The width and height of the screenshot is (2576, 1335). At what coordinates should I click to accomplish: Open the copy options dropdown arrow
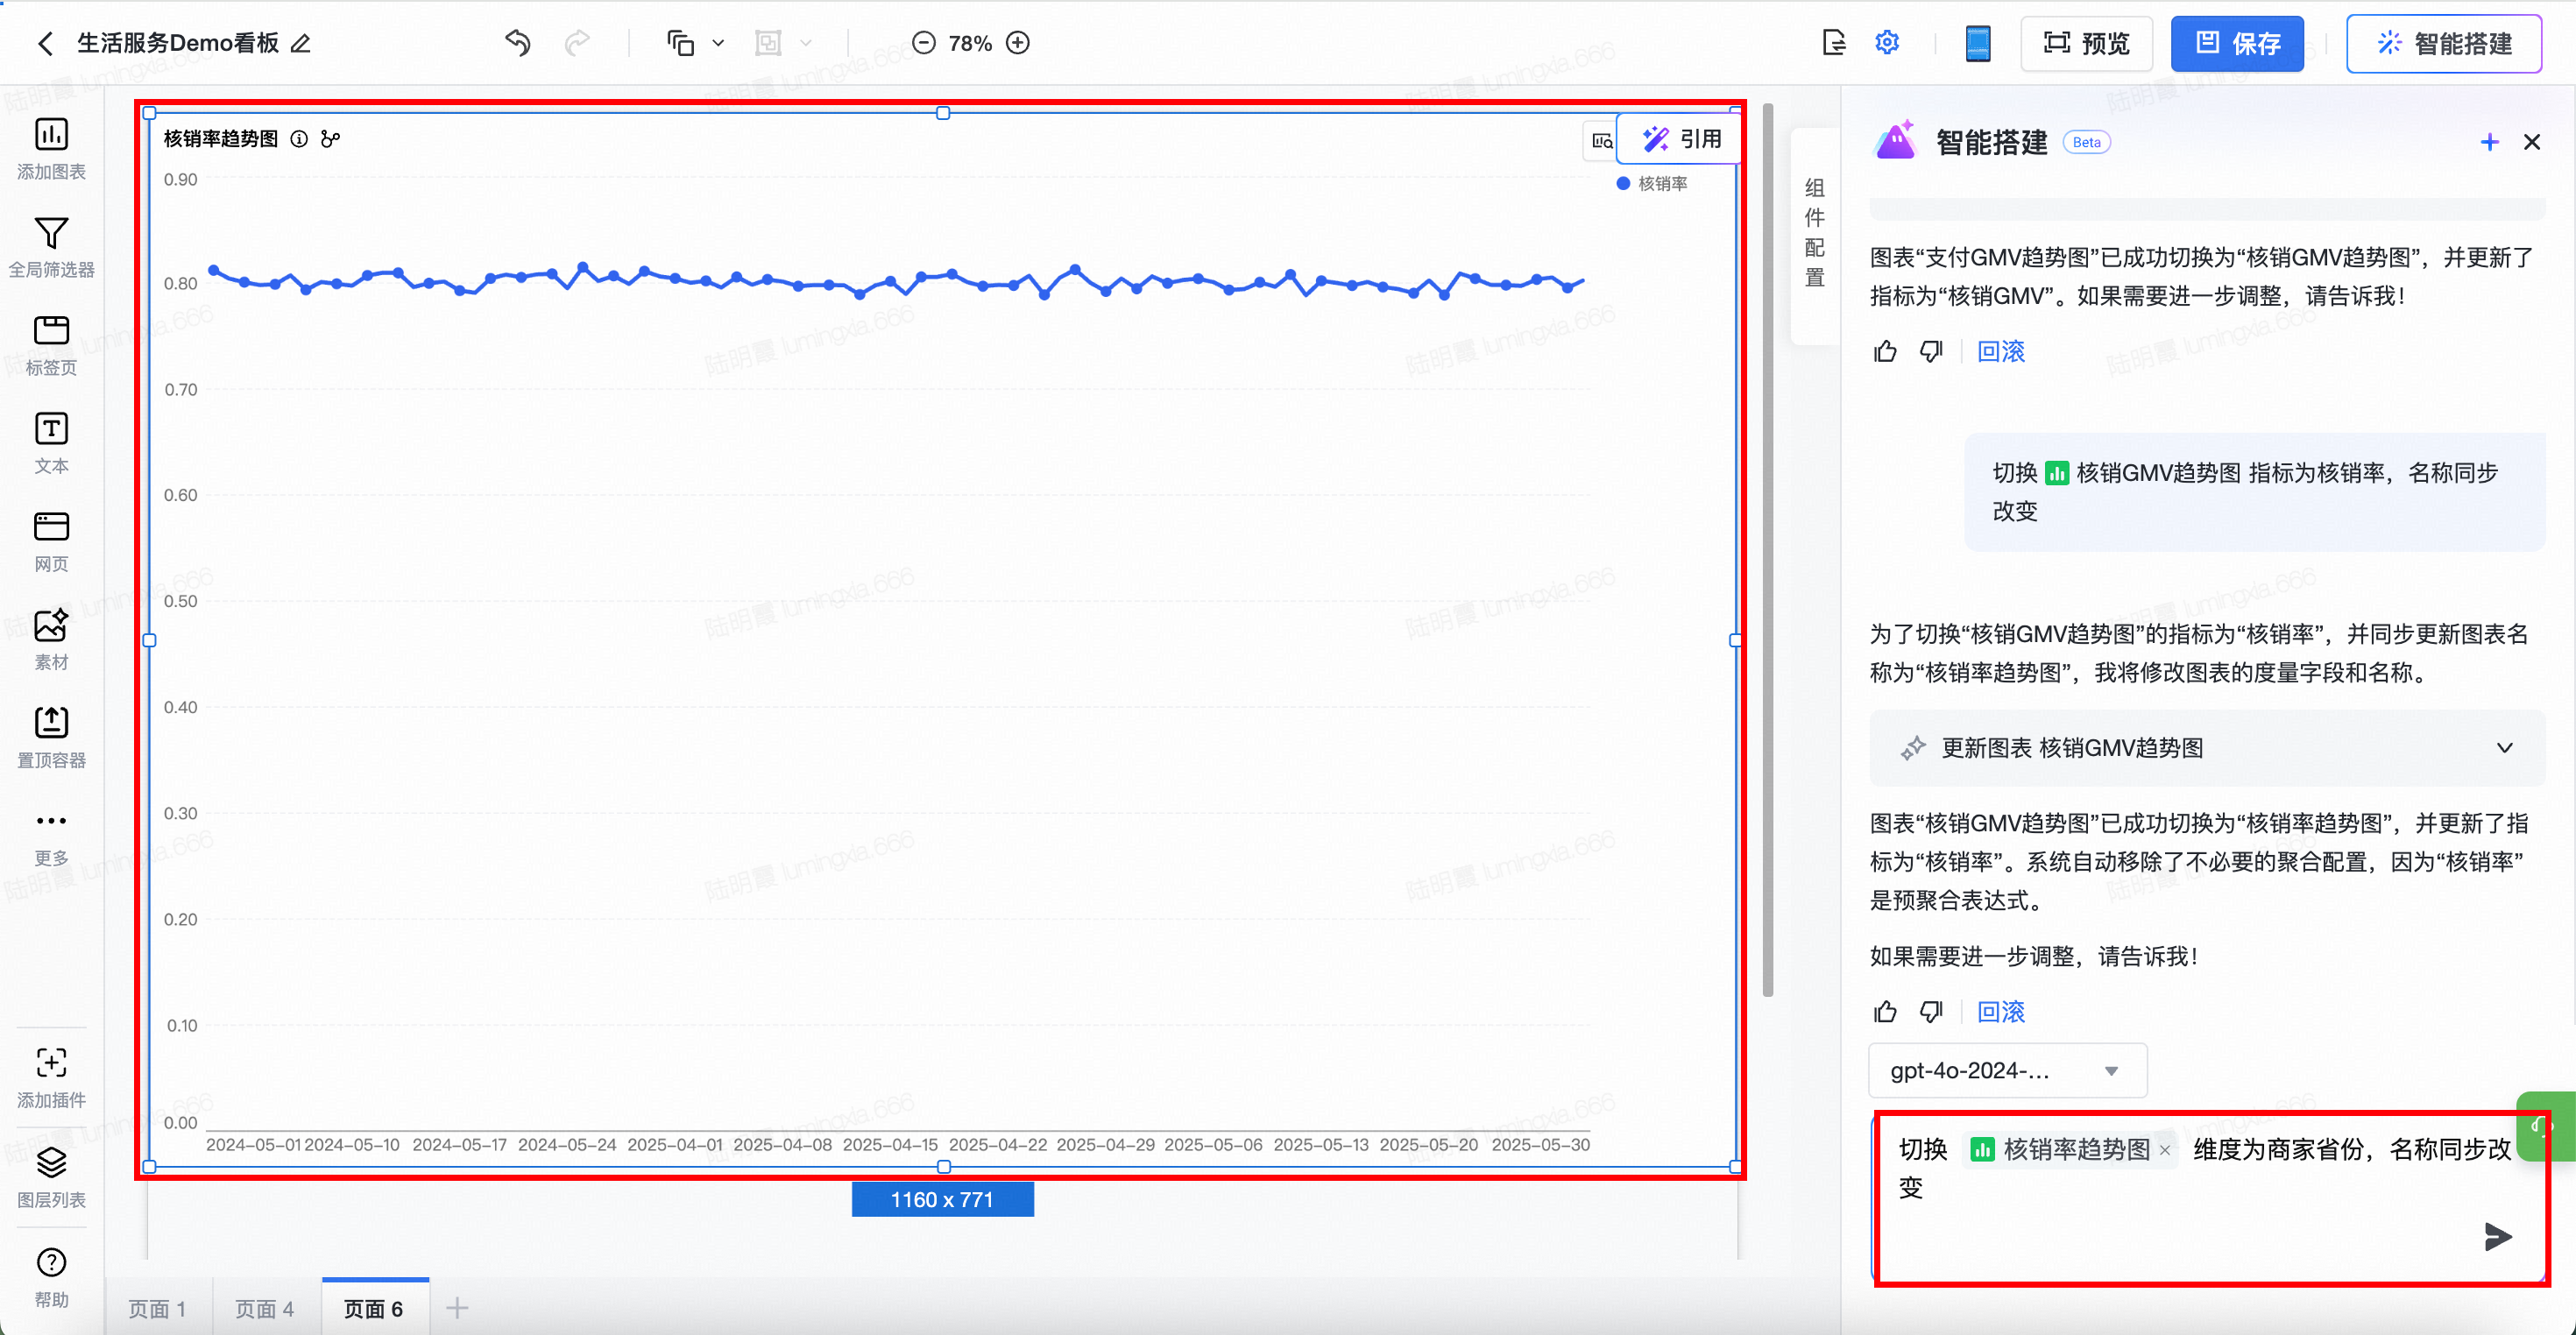tap(718, 43)
